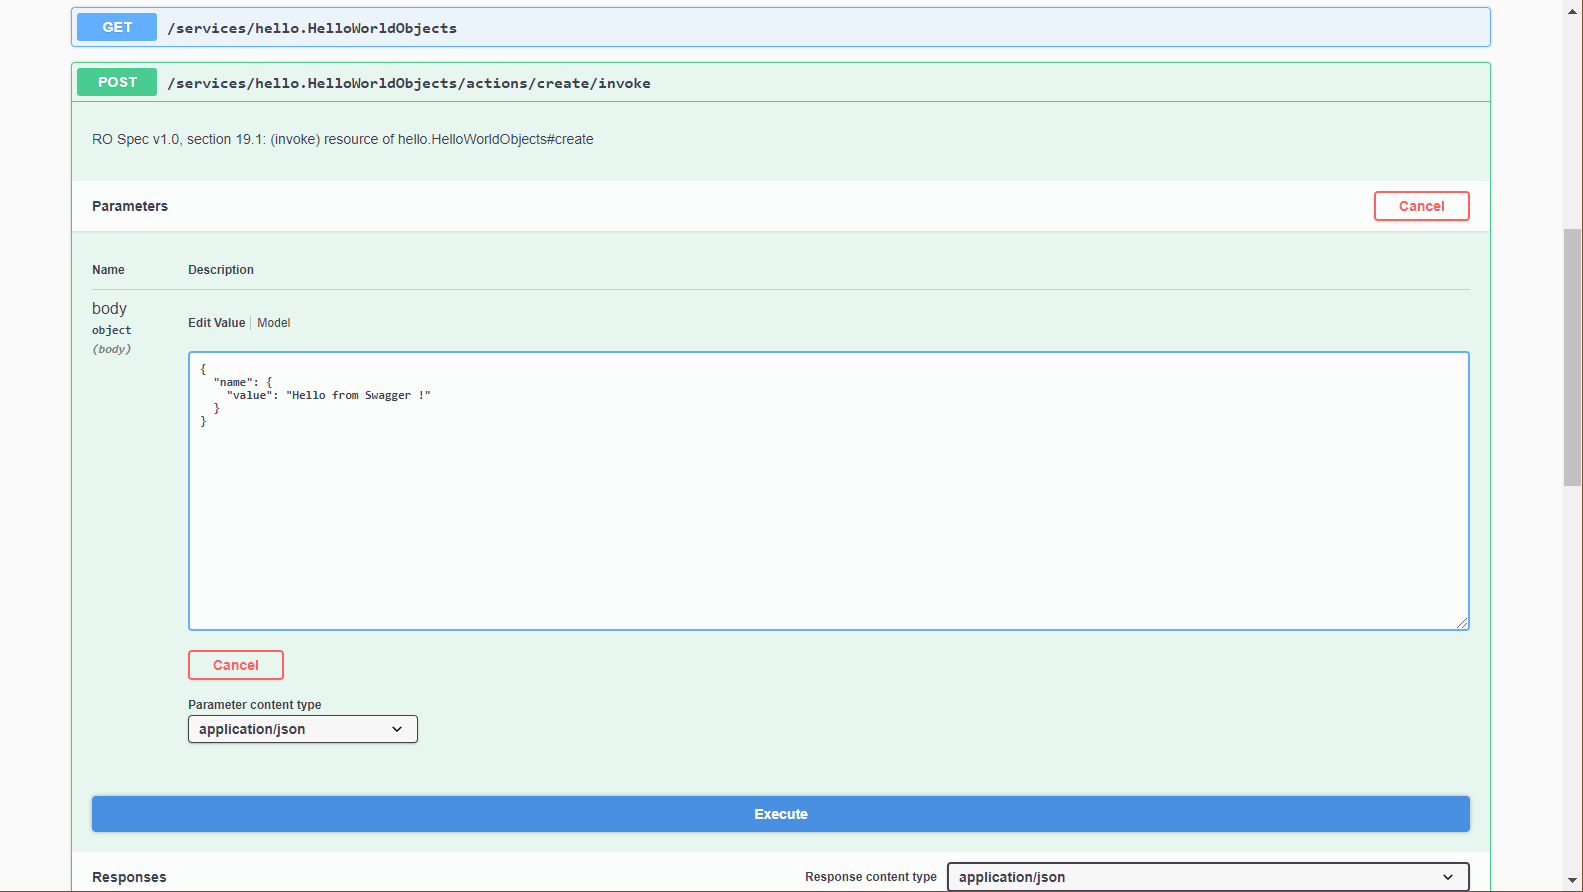
Task: Click the Description column header
Action: [x=221, y=270]
